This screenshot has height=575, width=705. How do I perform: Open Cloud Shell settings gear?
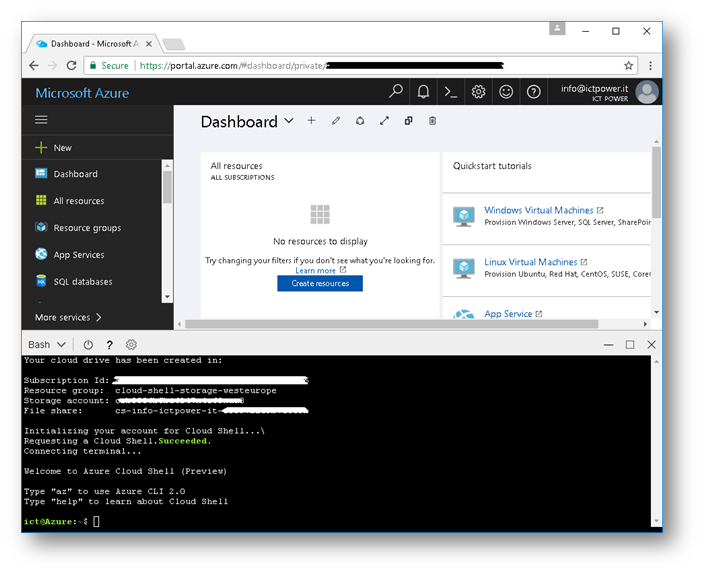[131, 345]
